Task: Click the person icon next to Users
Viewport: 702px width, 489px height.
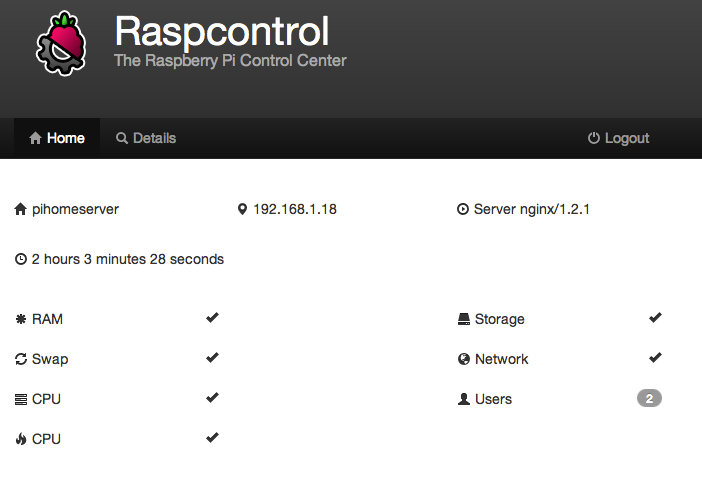Action: point(464,399)
